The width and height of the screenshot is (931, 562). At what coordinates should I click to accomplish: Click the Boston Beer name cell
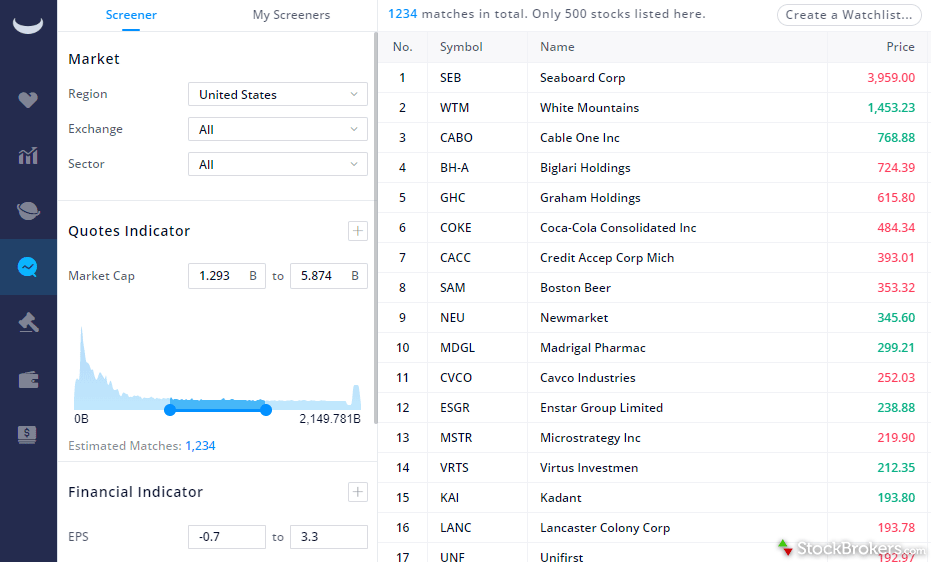575,288
